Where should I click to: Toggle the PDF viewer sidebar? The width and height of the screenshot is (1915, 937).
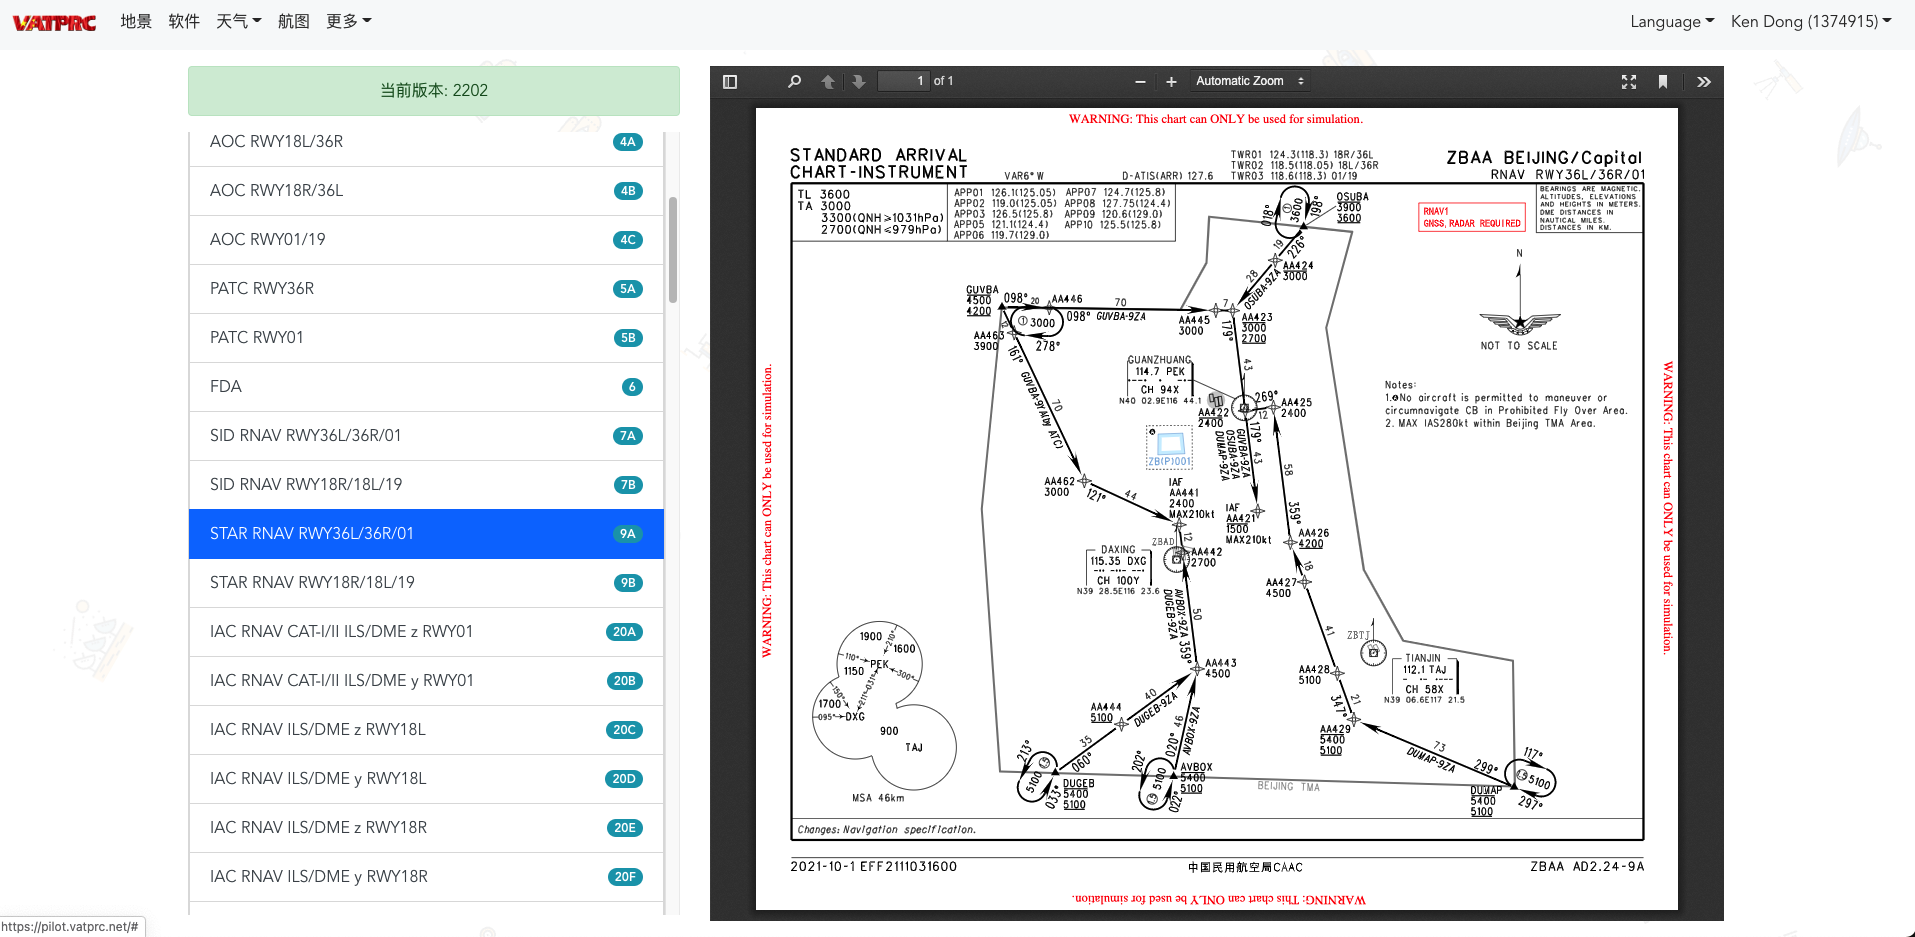[730, 82]
